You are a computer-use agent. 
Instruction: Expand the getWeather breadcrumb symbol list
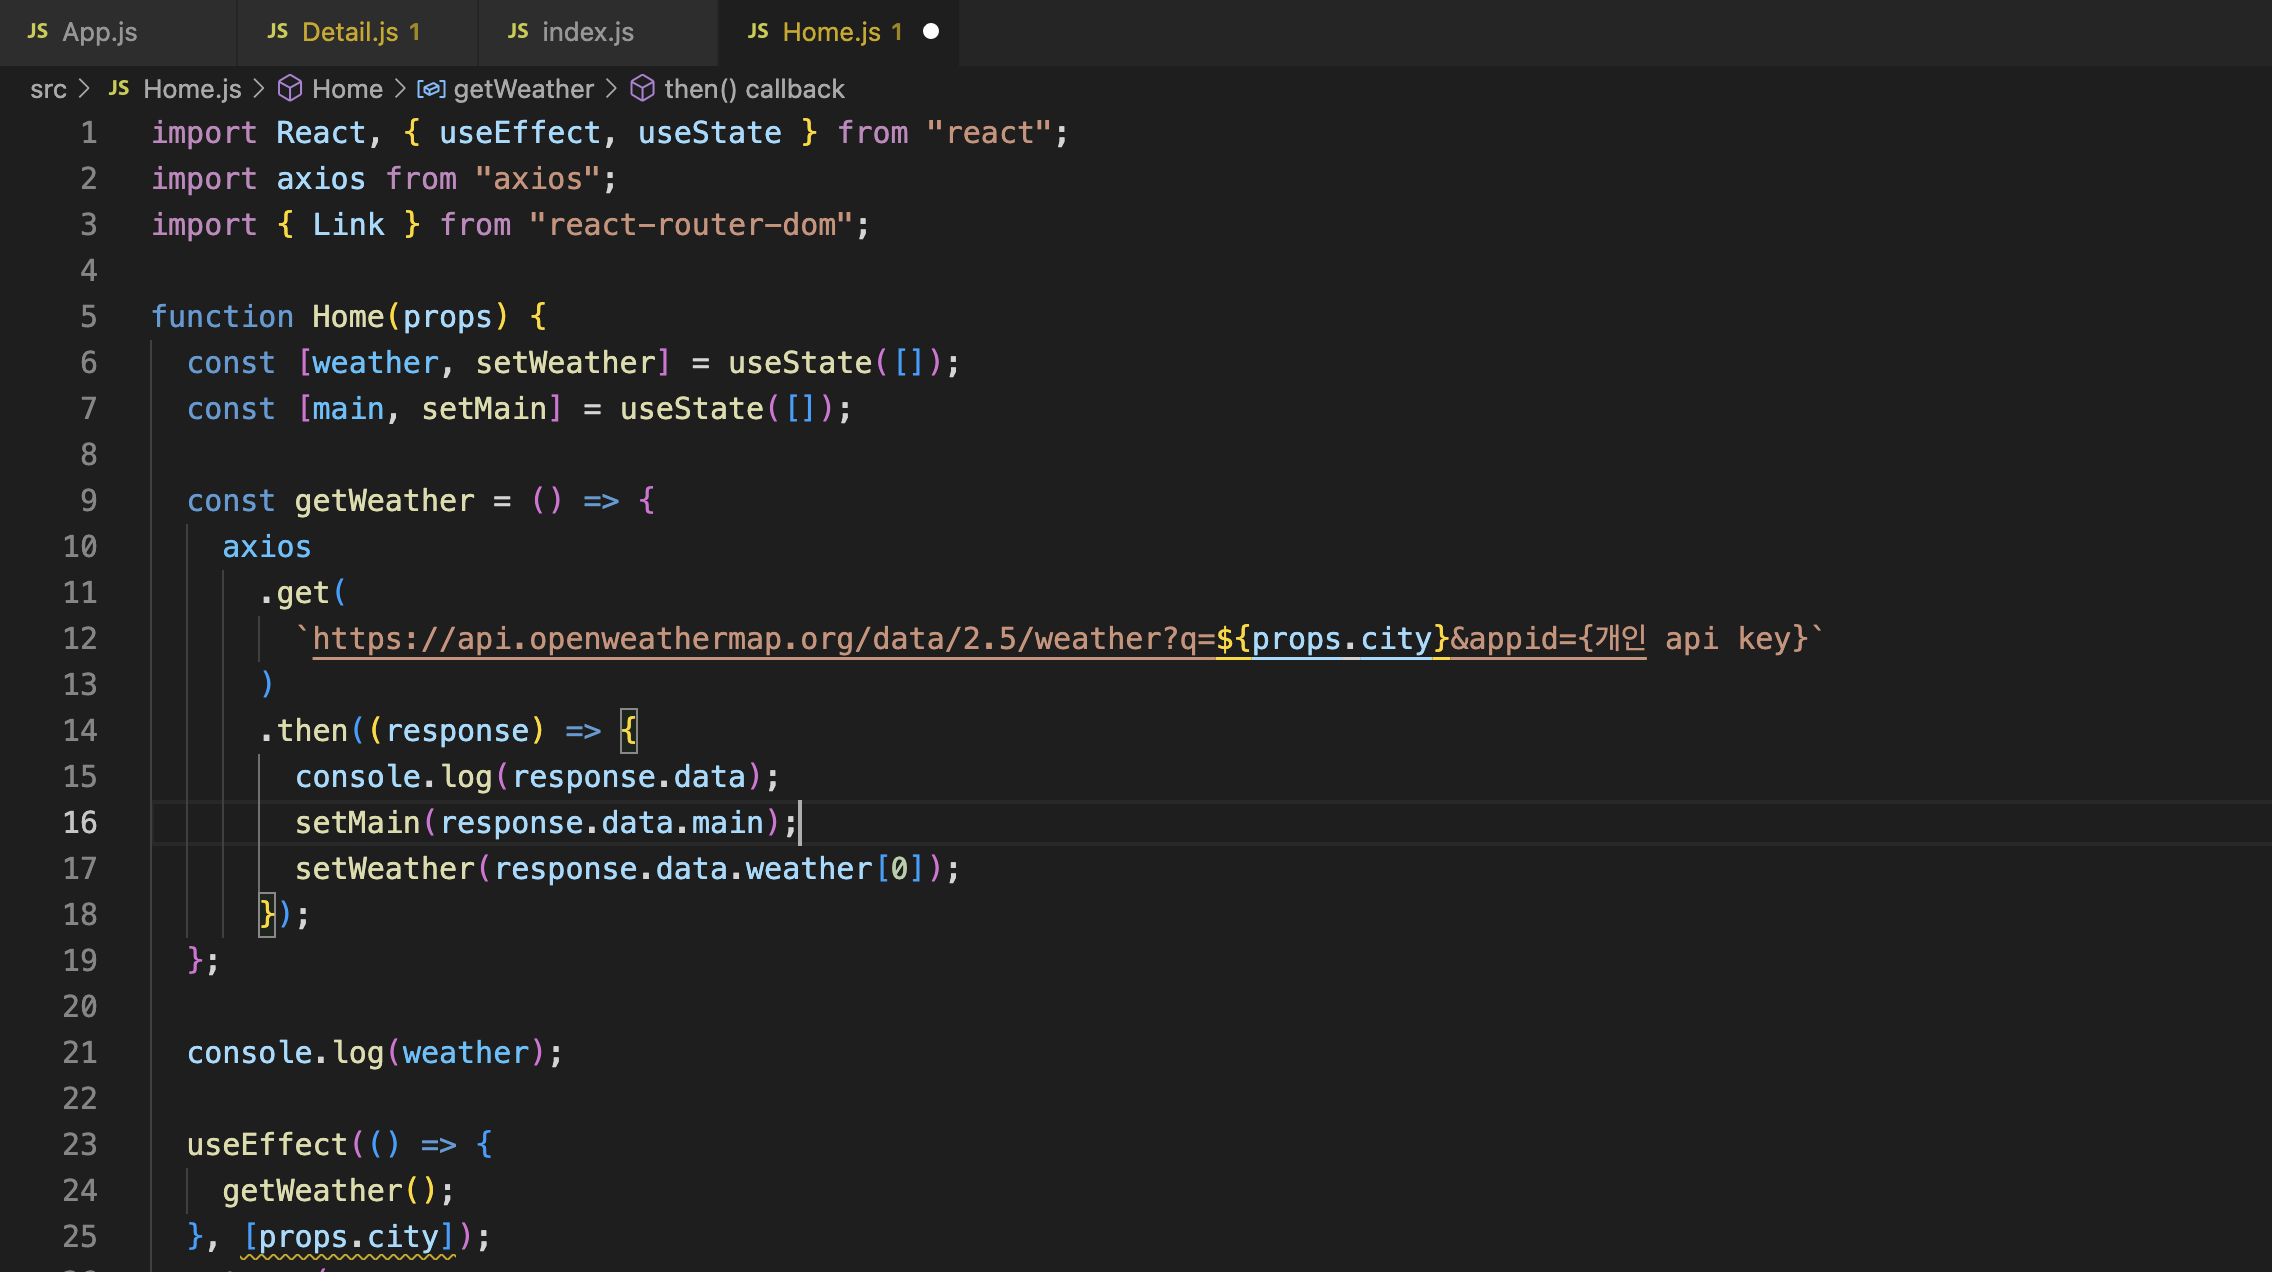[x=523, y=89]
